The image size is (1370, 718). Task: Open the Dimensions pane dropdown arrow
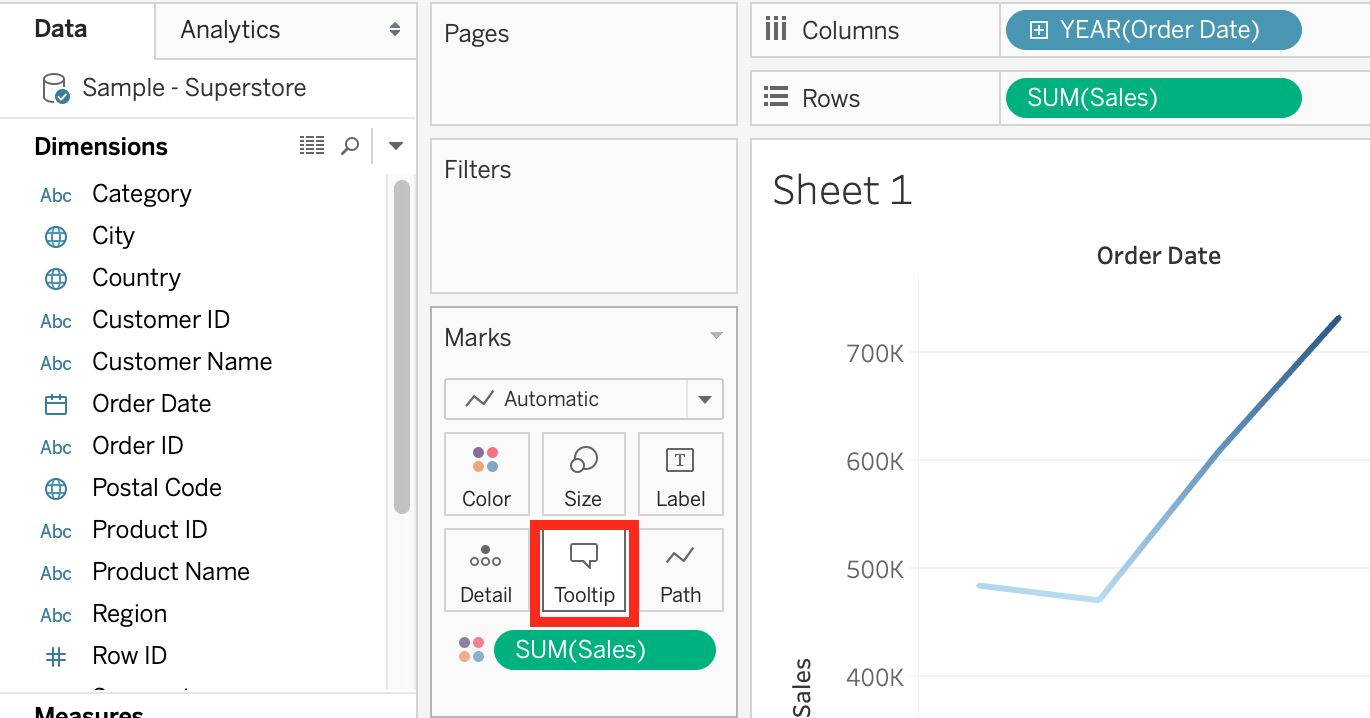(396, 146)
